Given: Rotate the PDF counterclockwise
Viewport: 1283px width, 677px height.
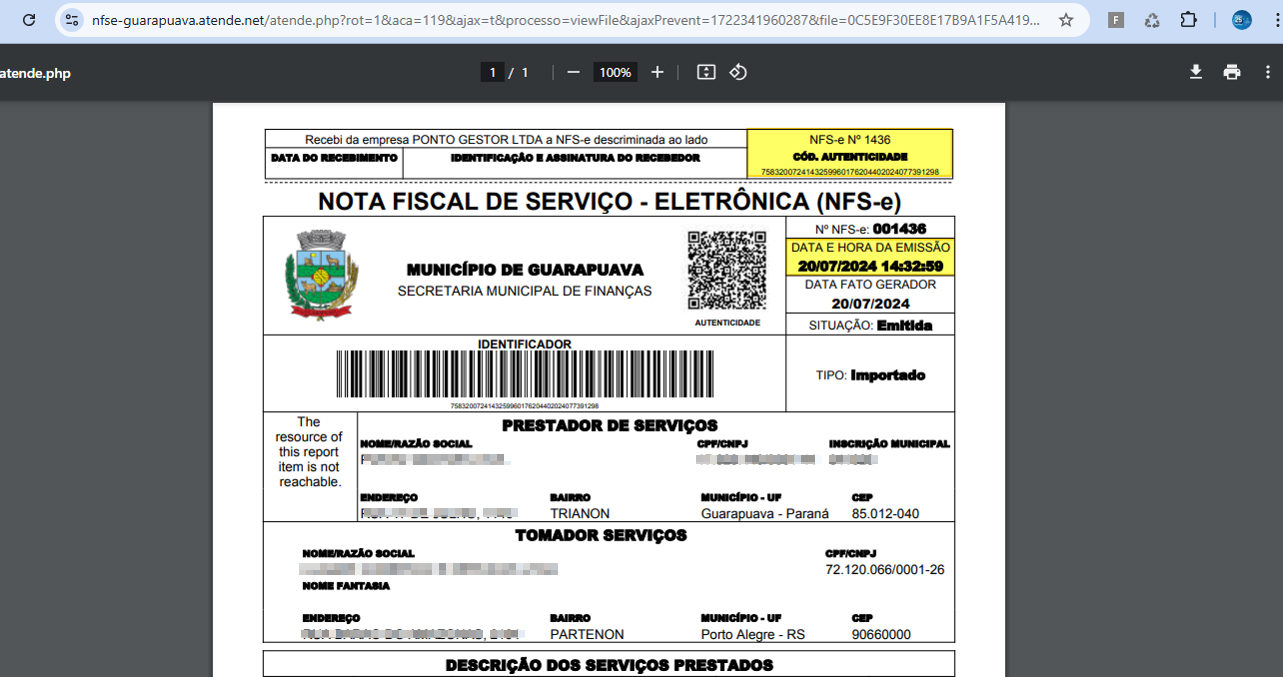Looking at the screenshot, I should [x=738, y=72].
